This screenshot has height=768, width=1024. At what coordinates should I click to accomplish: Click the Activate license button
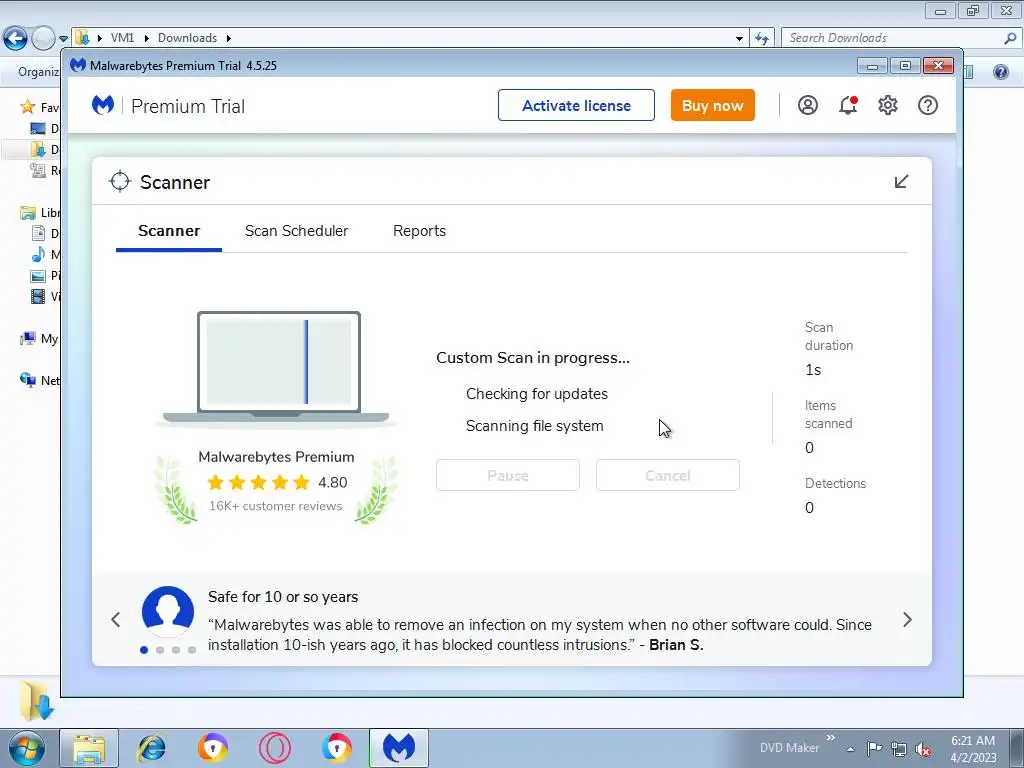576,105
